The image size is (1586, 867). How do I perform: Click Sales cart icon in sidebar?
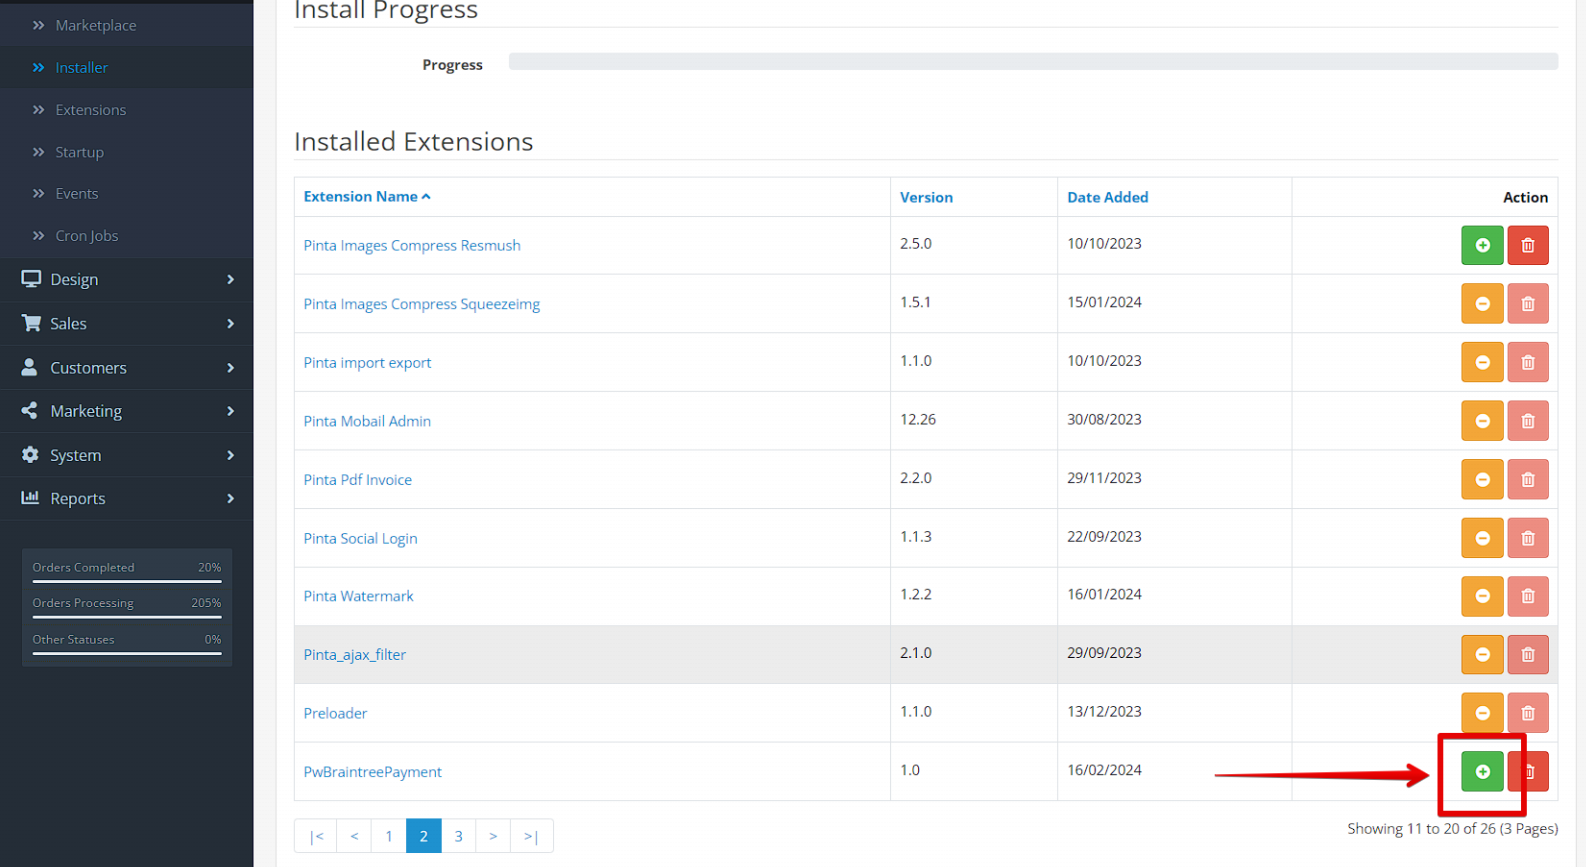[x=31, y=323]
